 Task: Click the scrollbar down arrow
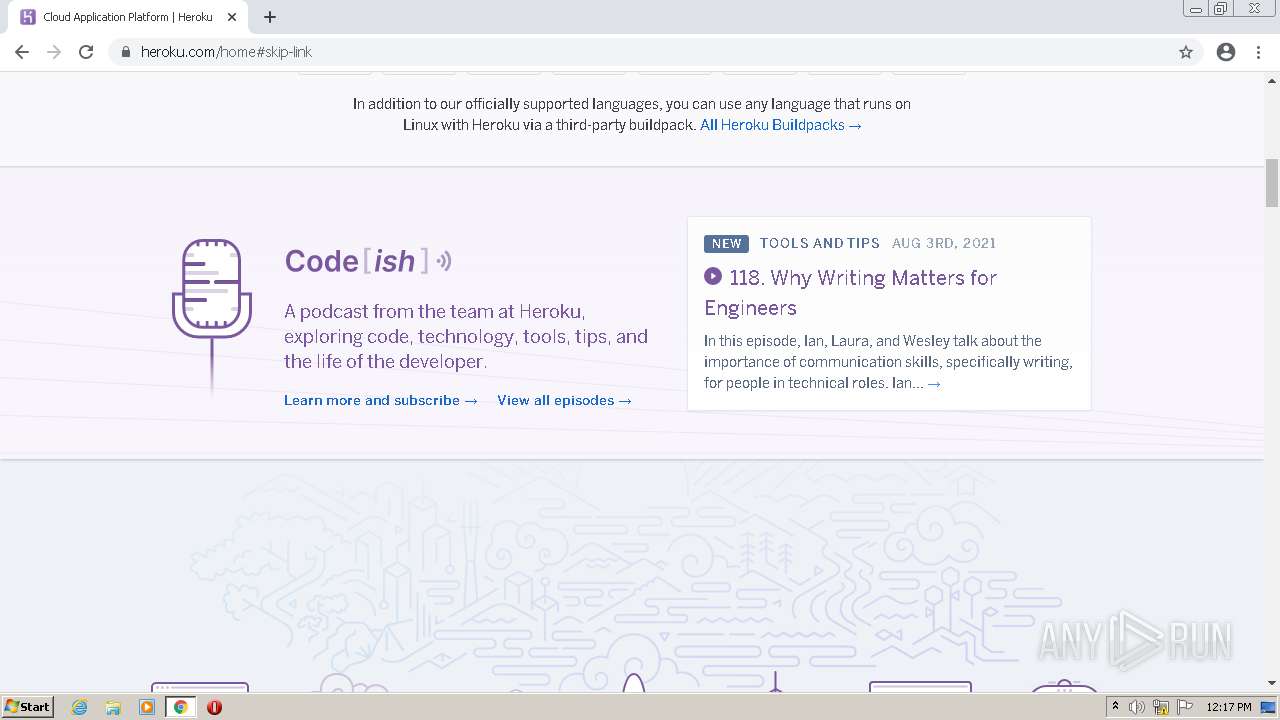point(1272,683)
